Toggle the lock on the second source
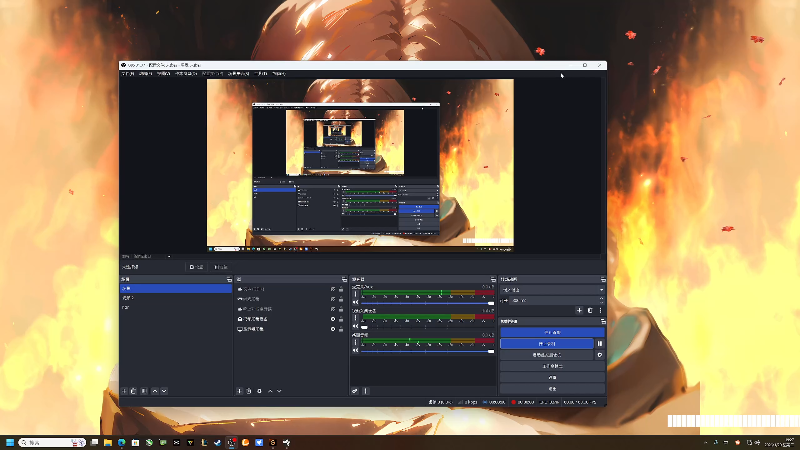 click(341, 299)
